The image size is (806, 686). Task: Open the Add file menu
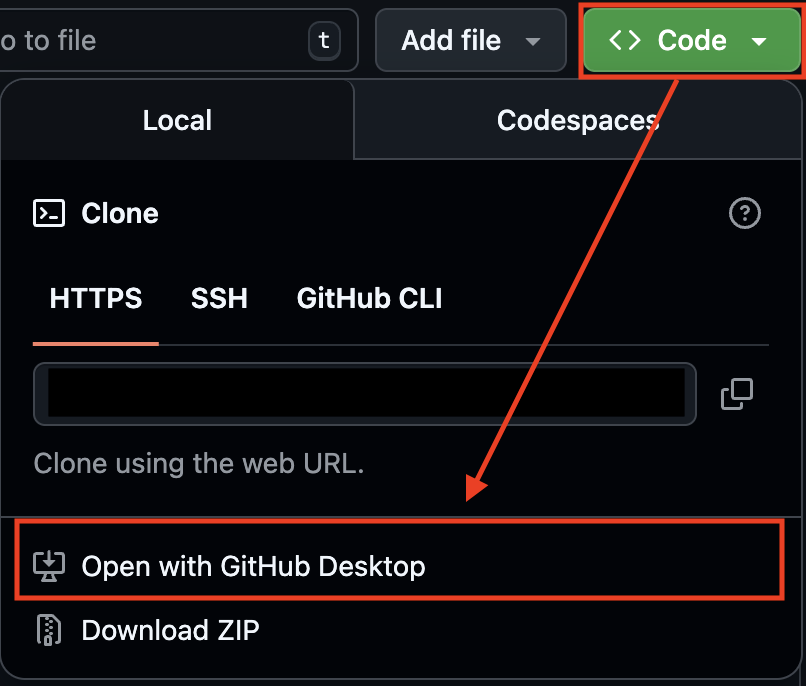click(x=452, y=41)
